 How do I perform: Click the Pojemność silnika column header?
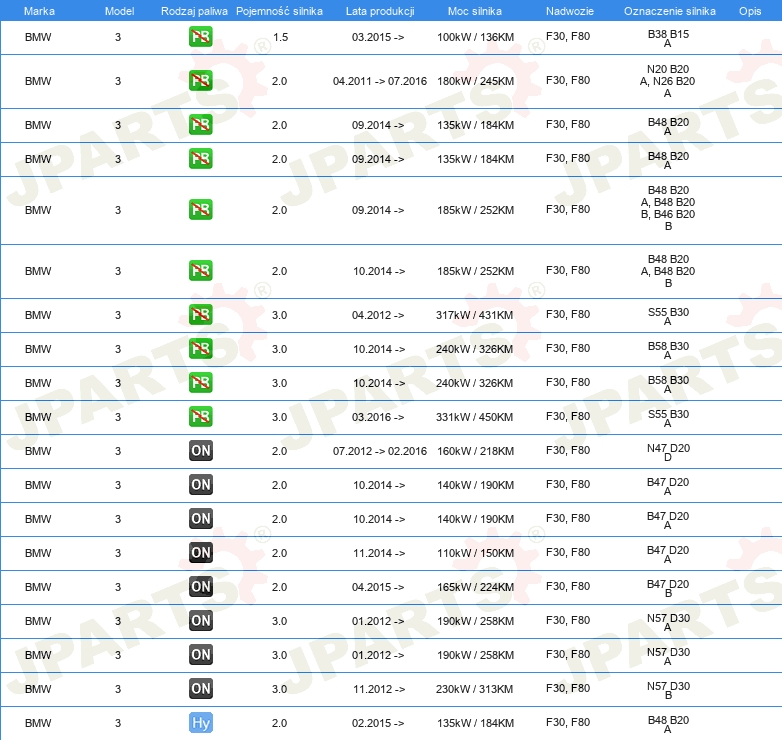click(x=279, y=10)
